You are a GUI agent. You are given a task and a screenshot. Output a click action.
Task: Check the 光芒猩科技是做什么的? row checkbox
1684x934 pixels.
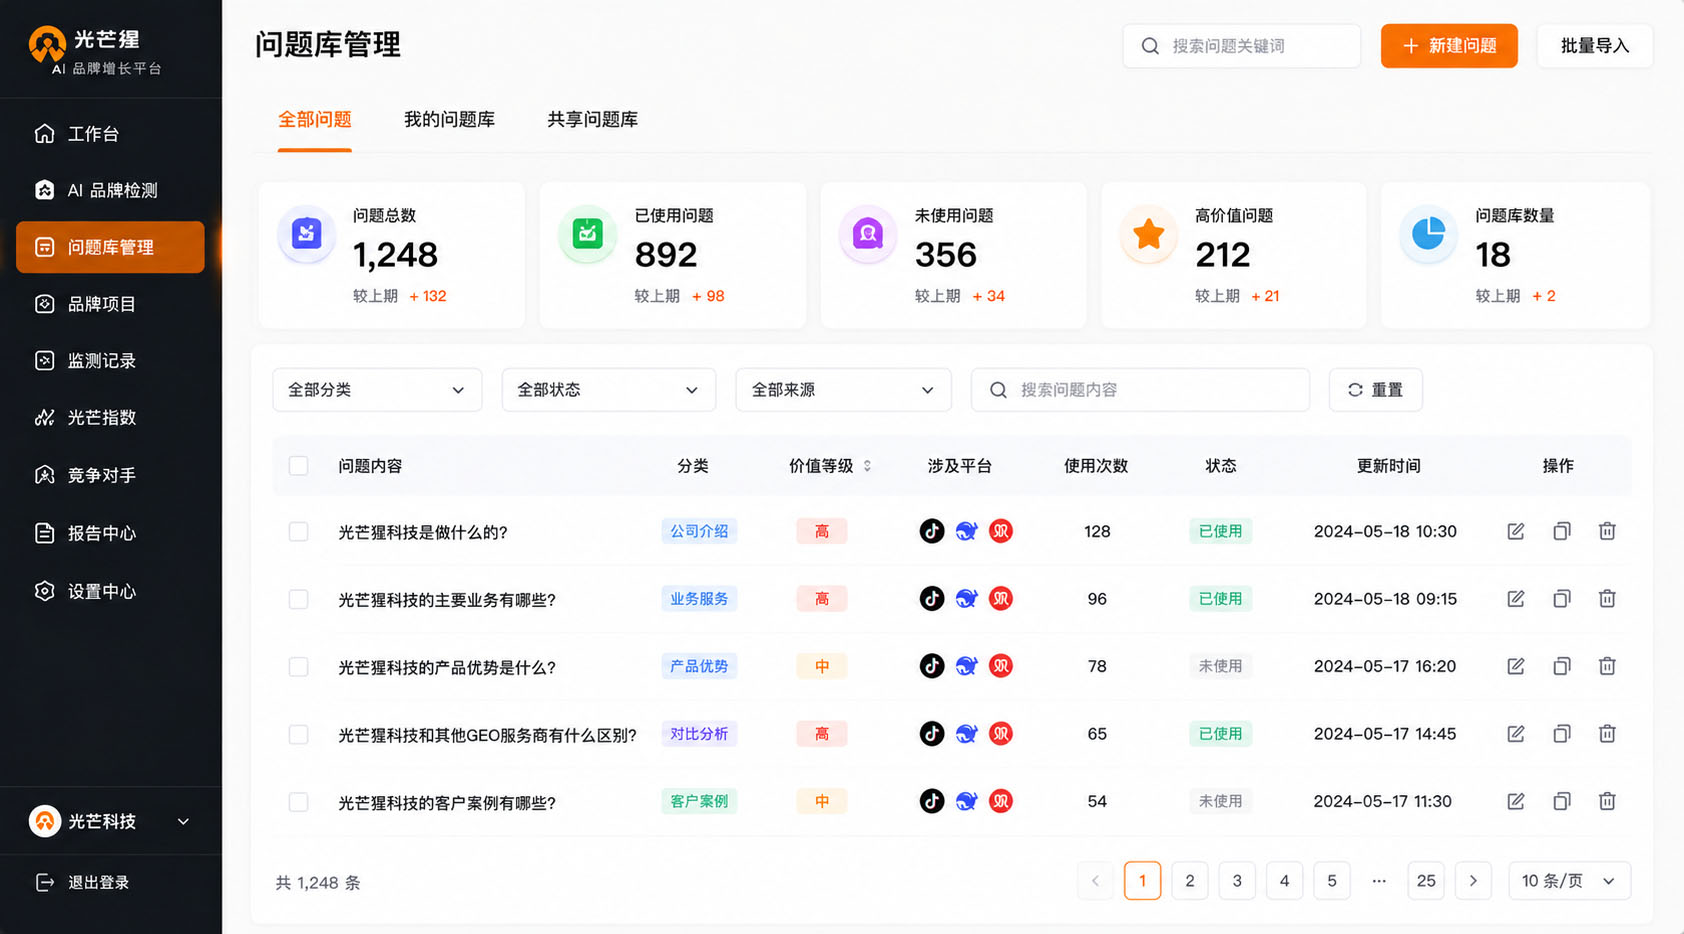click(x=298, y=531)
